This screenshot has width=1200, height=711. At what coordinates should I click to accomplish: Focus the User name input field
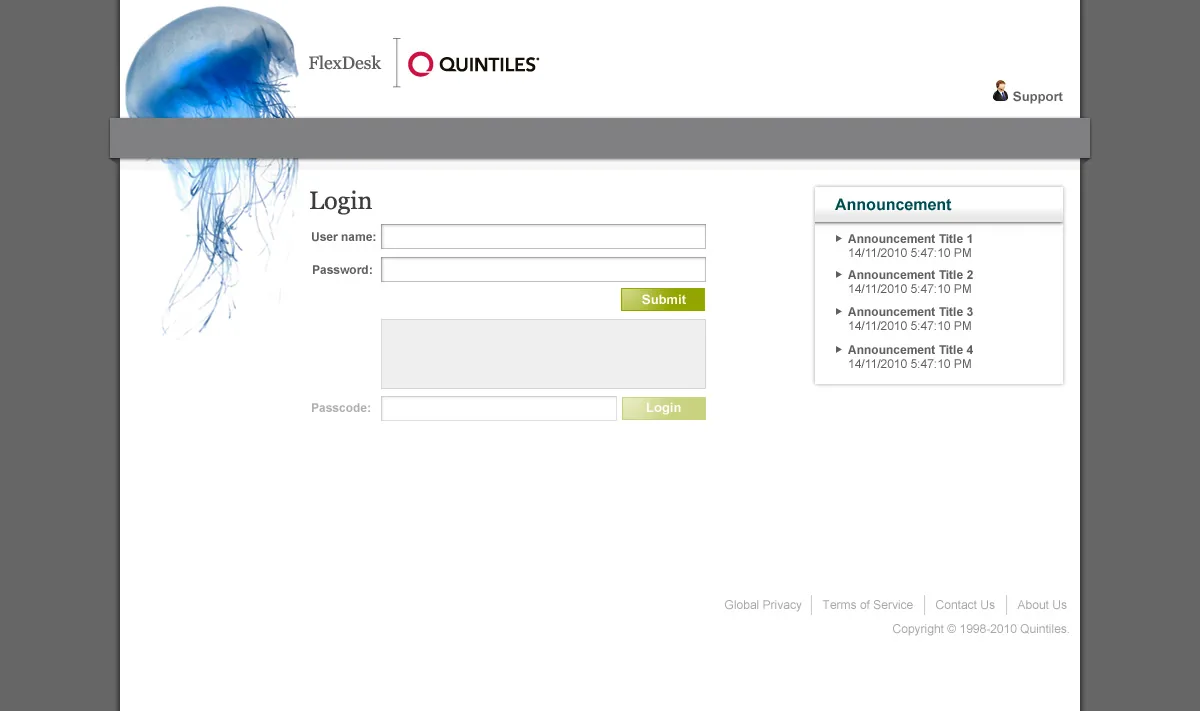(x=543, y=237)
